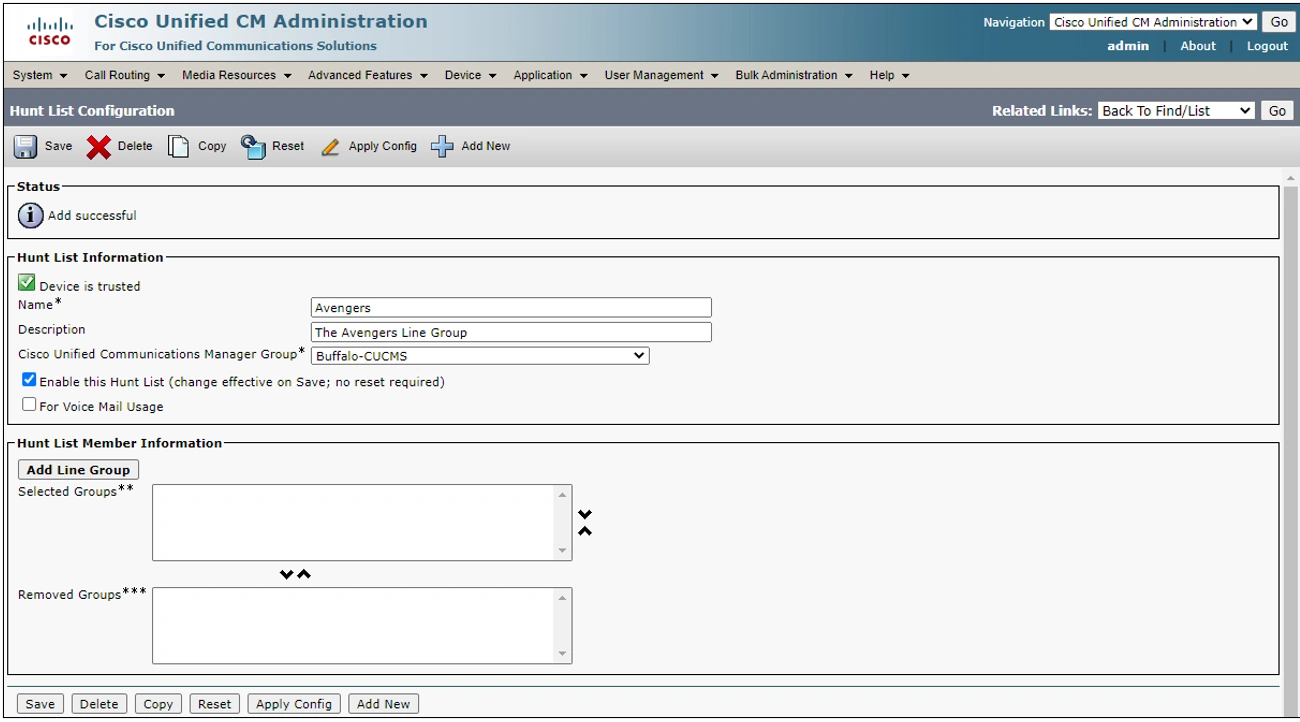Open Cisco Unified Communications Manager Group dropdown
This screenshot has width=1300, height=722.
pos(480,356)
